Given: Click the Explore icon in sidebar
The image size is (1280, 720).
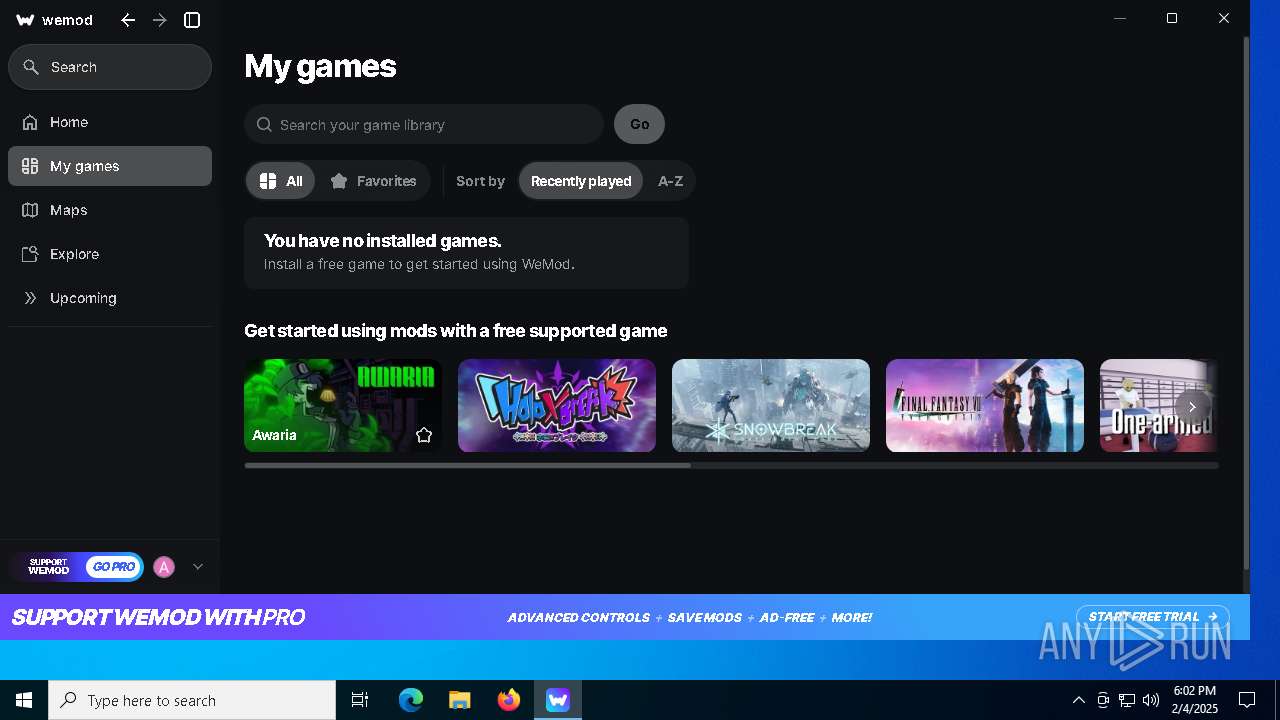Looking at the screenshot, I should click(x=30, y=254).
